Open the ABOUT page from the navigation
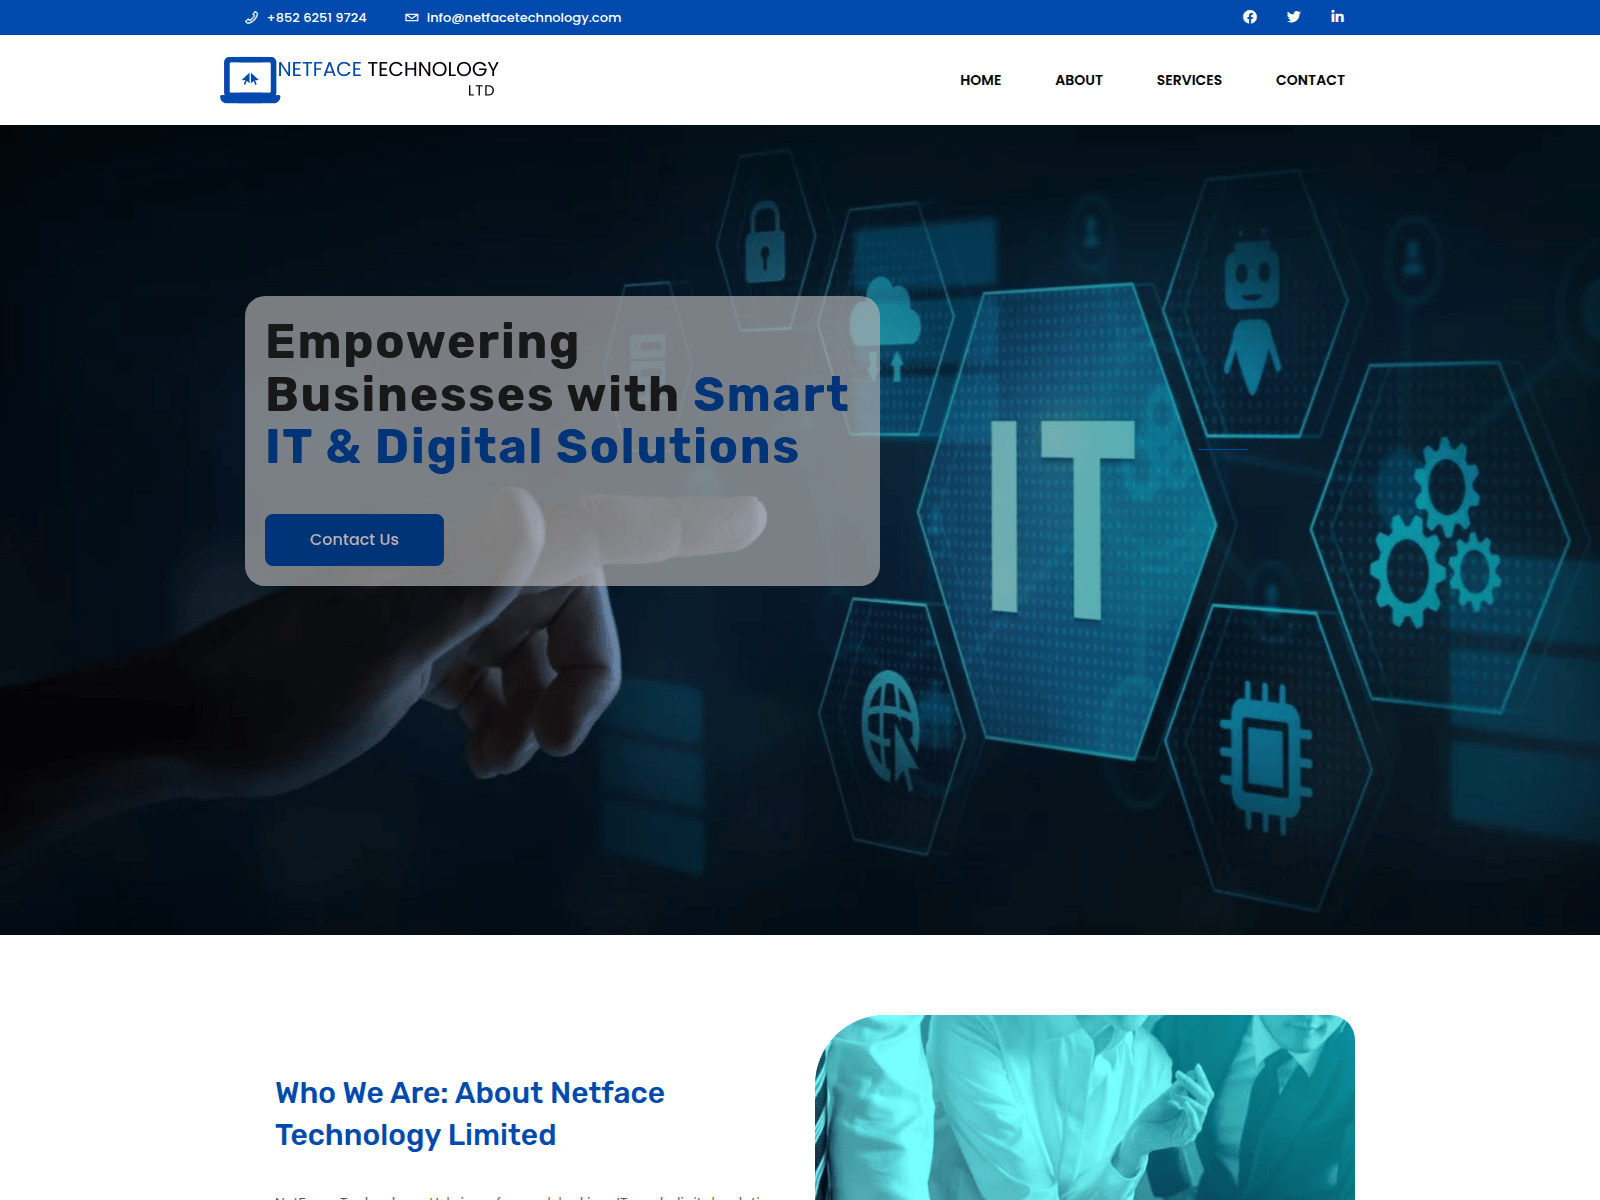Viewport: 1600px width, 1200px height. [1078, 80]
